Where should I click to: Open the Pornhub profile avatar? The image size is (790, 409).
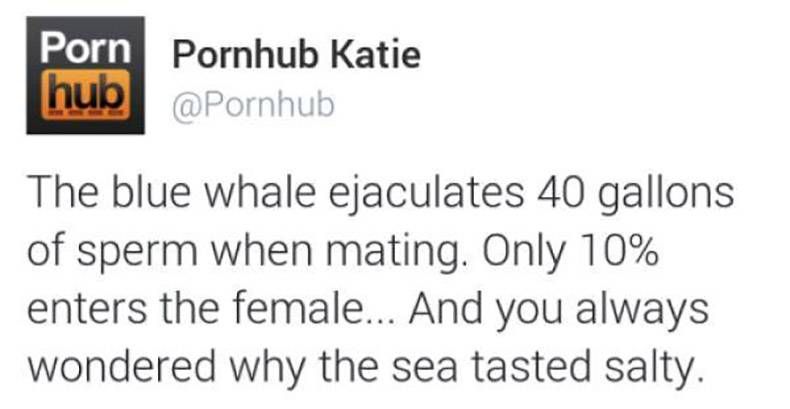tap(86, 76)
